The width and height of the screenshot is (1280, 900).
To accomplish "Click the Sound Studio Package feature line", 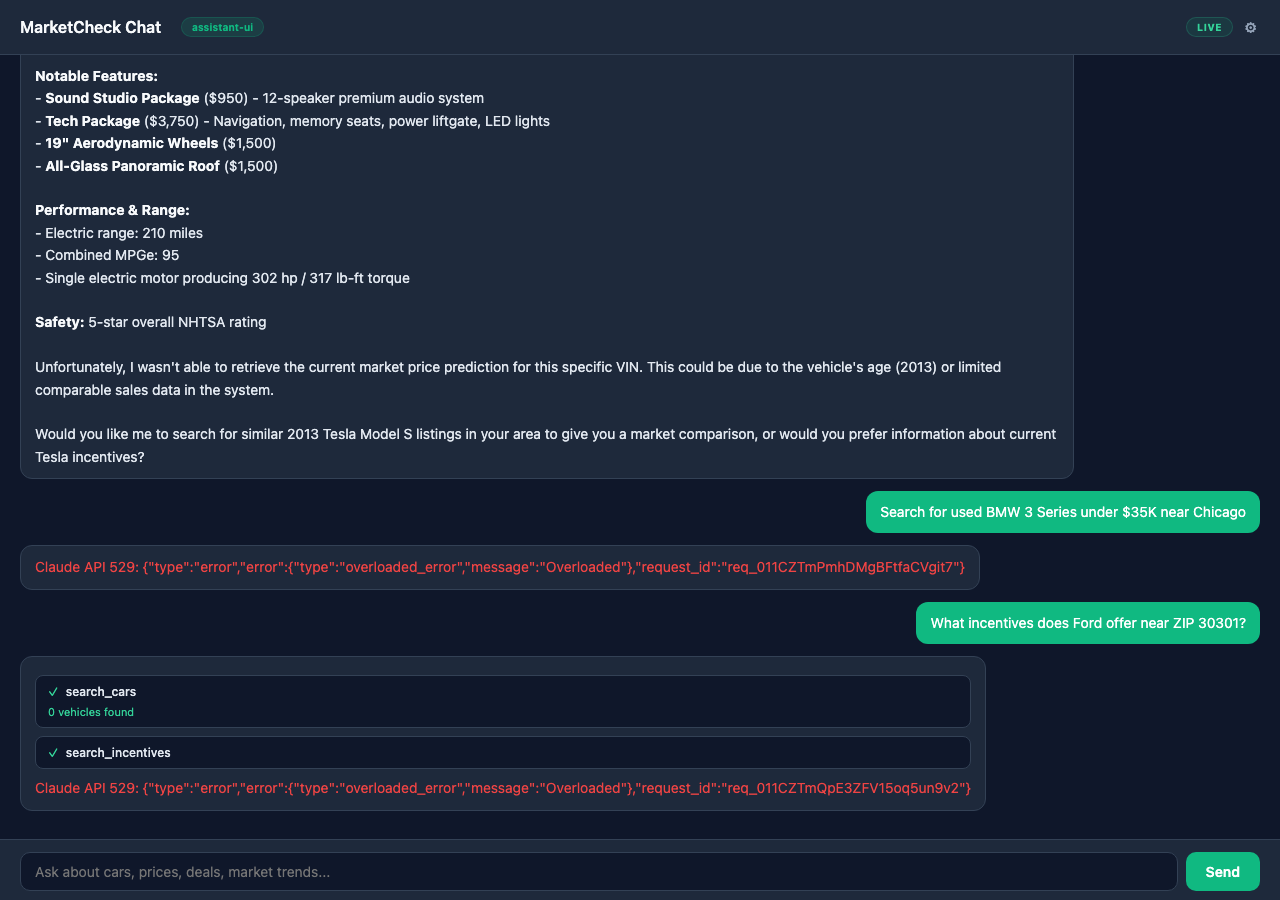I will point(260,98).
